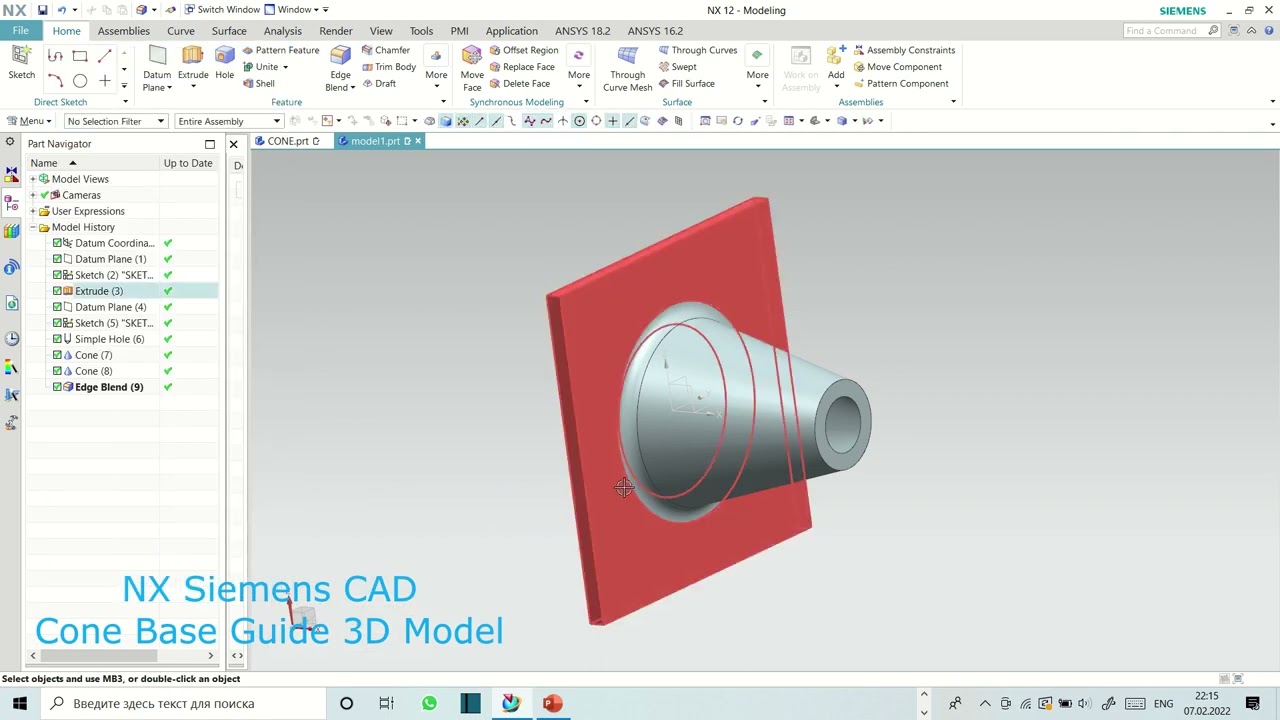Switch to the Analysis ribbon tab
1280x720 pixels.
282,31
